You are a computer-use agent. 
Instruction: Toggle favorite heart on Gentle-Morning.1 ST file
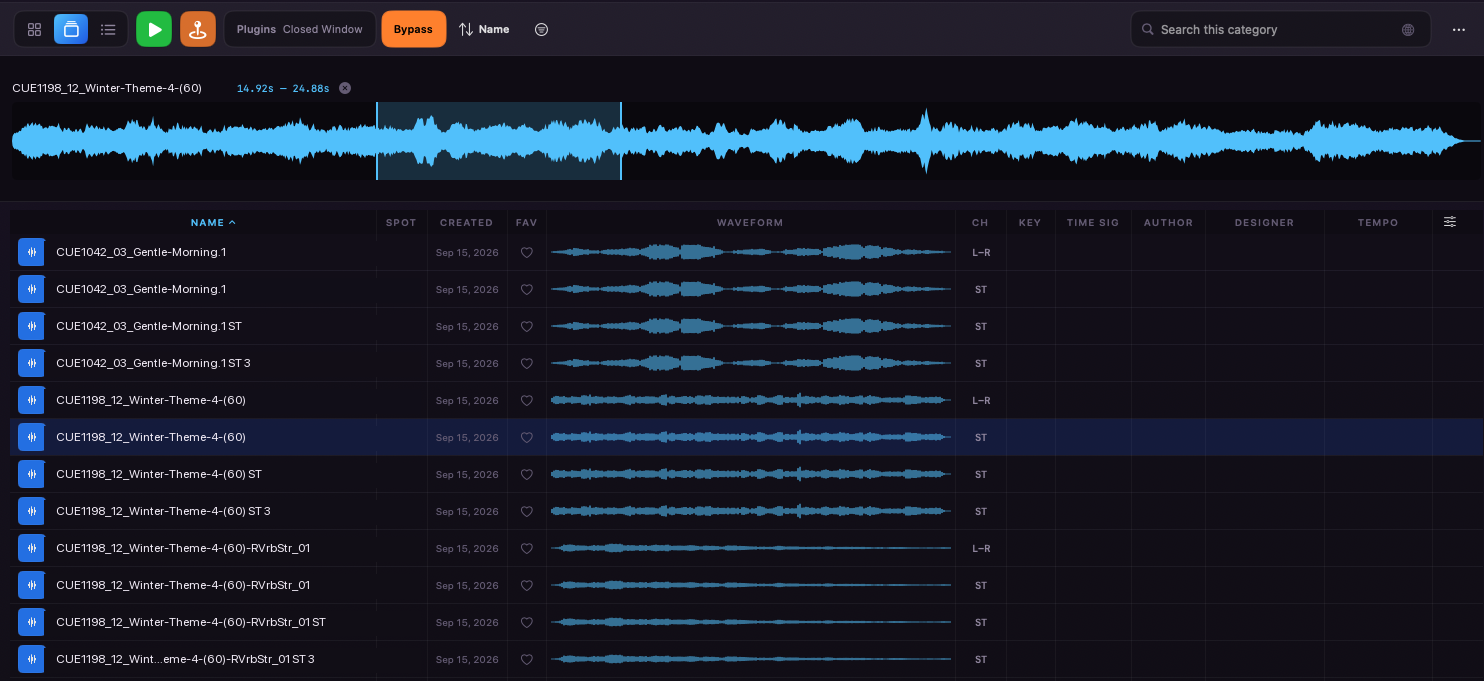527,327
